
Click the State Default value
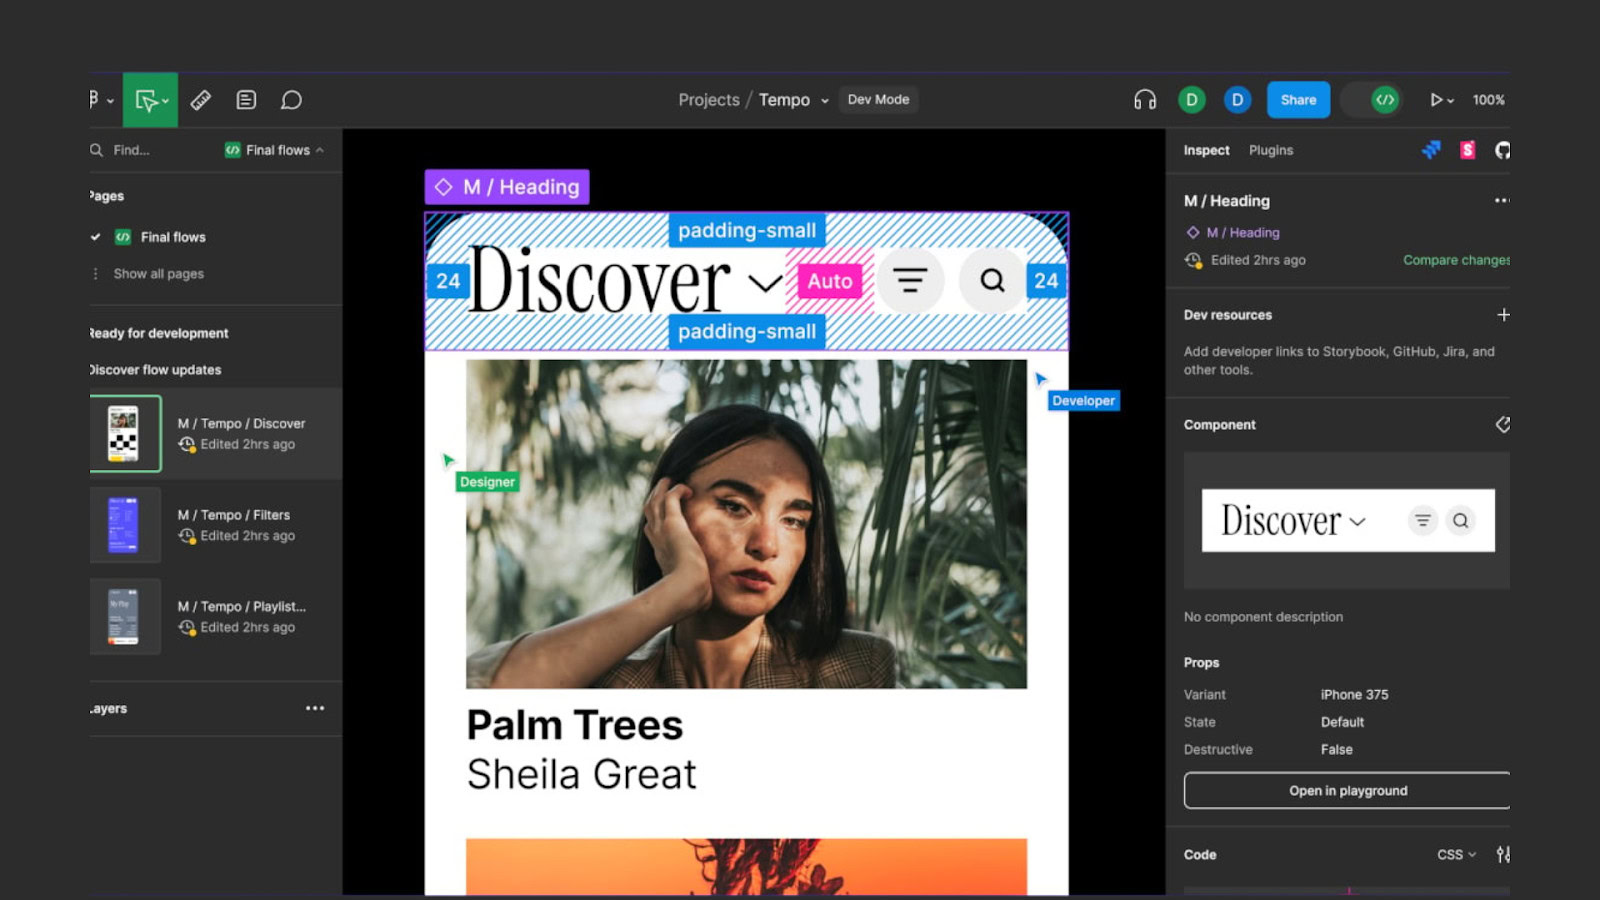[x=1342, y=722]
